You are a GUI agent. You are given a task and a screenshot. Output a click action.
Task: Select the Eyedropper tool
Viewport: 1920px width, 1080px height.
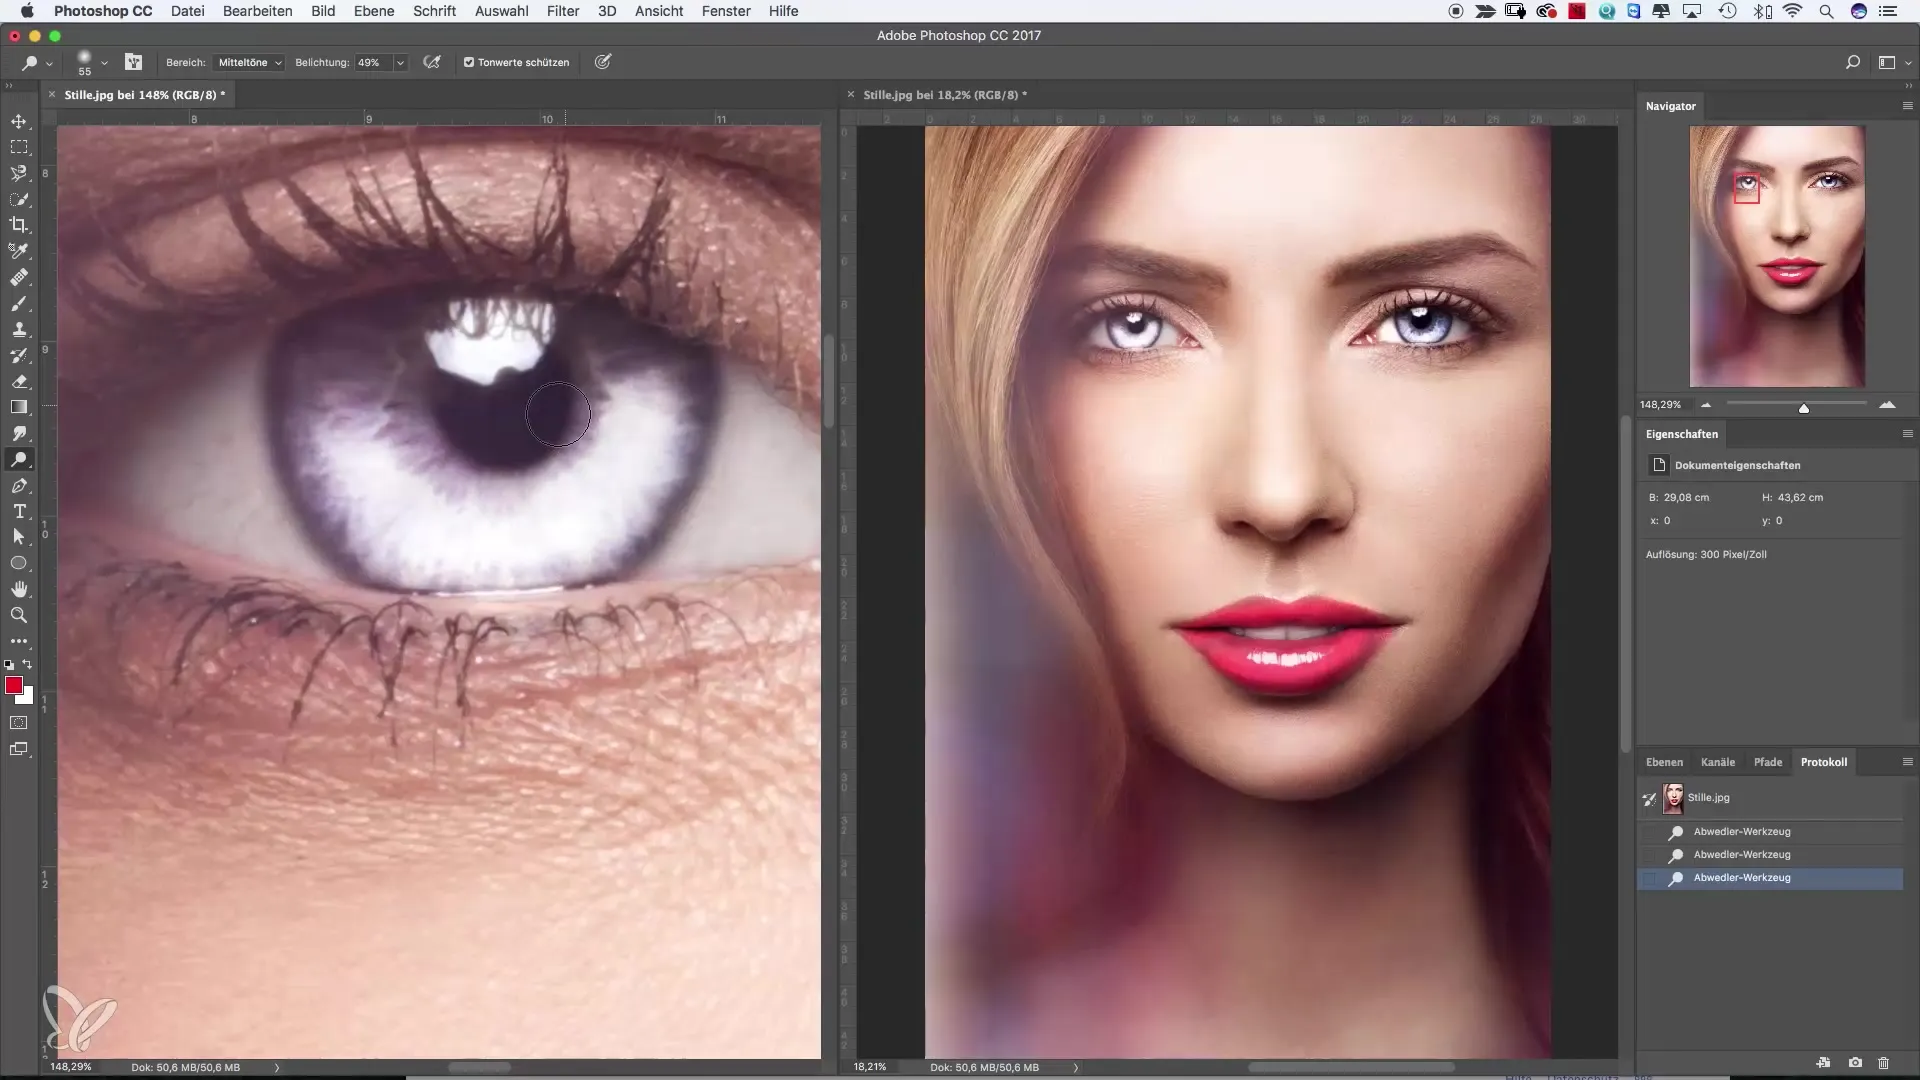point(19,251)
